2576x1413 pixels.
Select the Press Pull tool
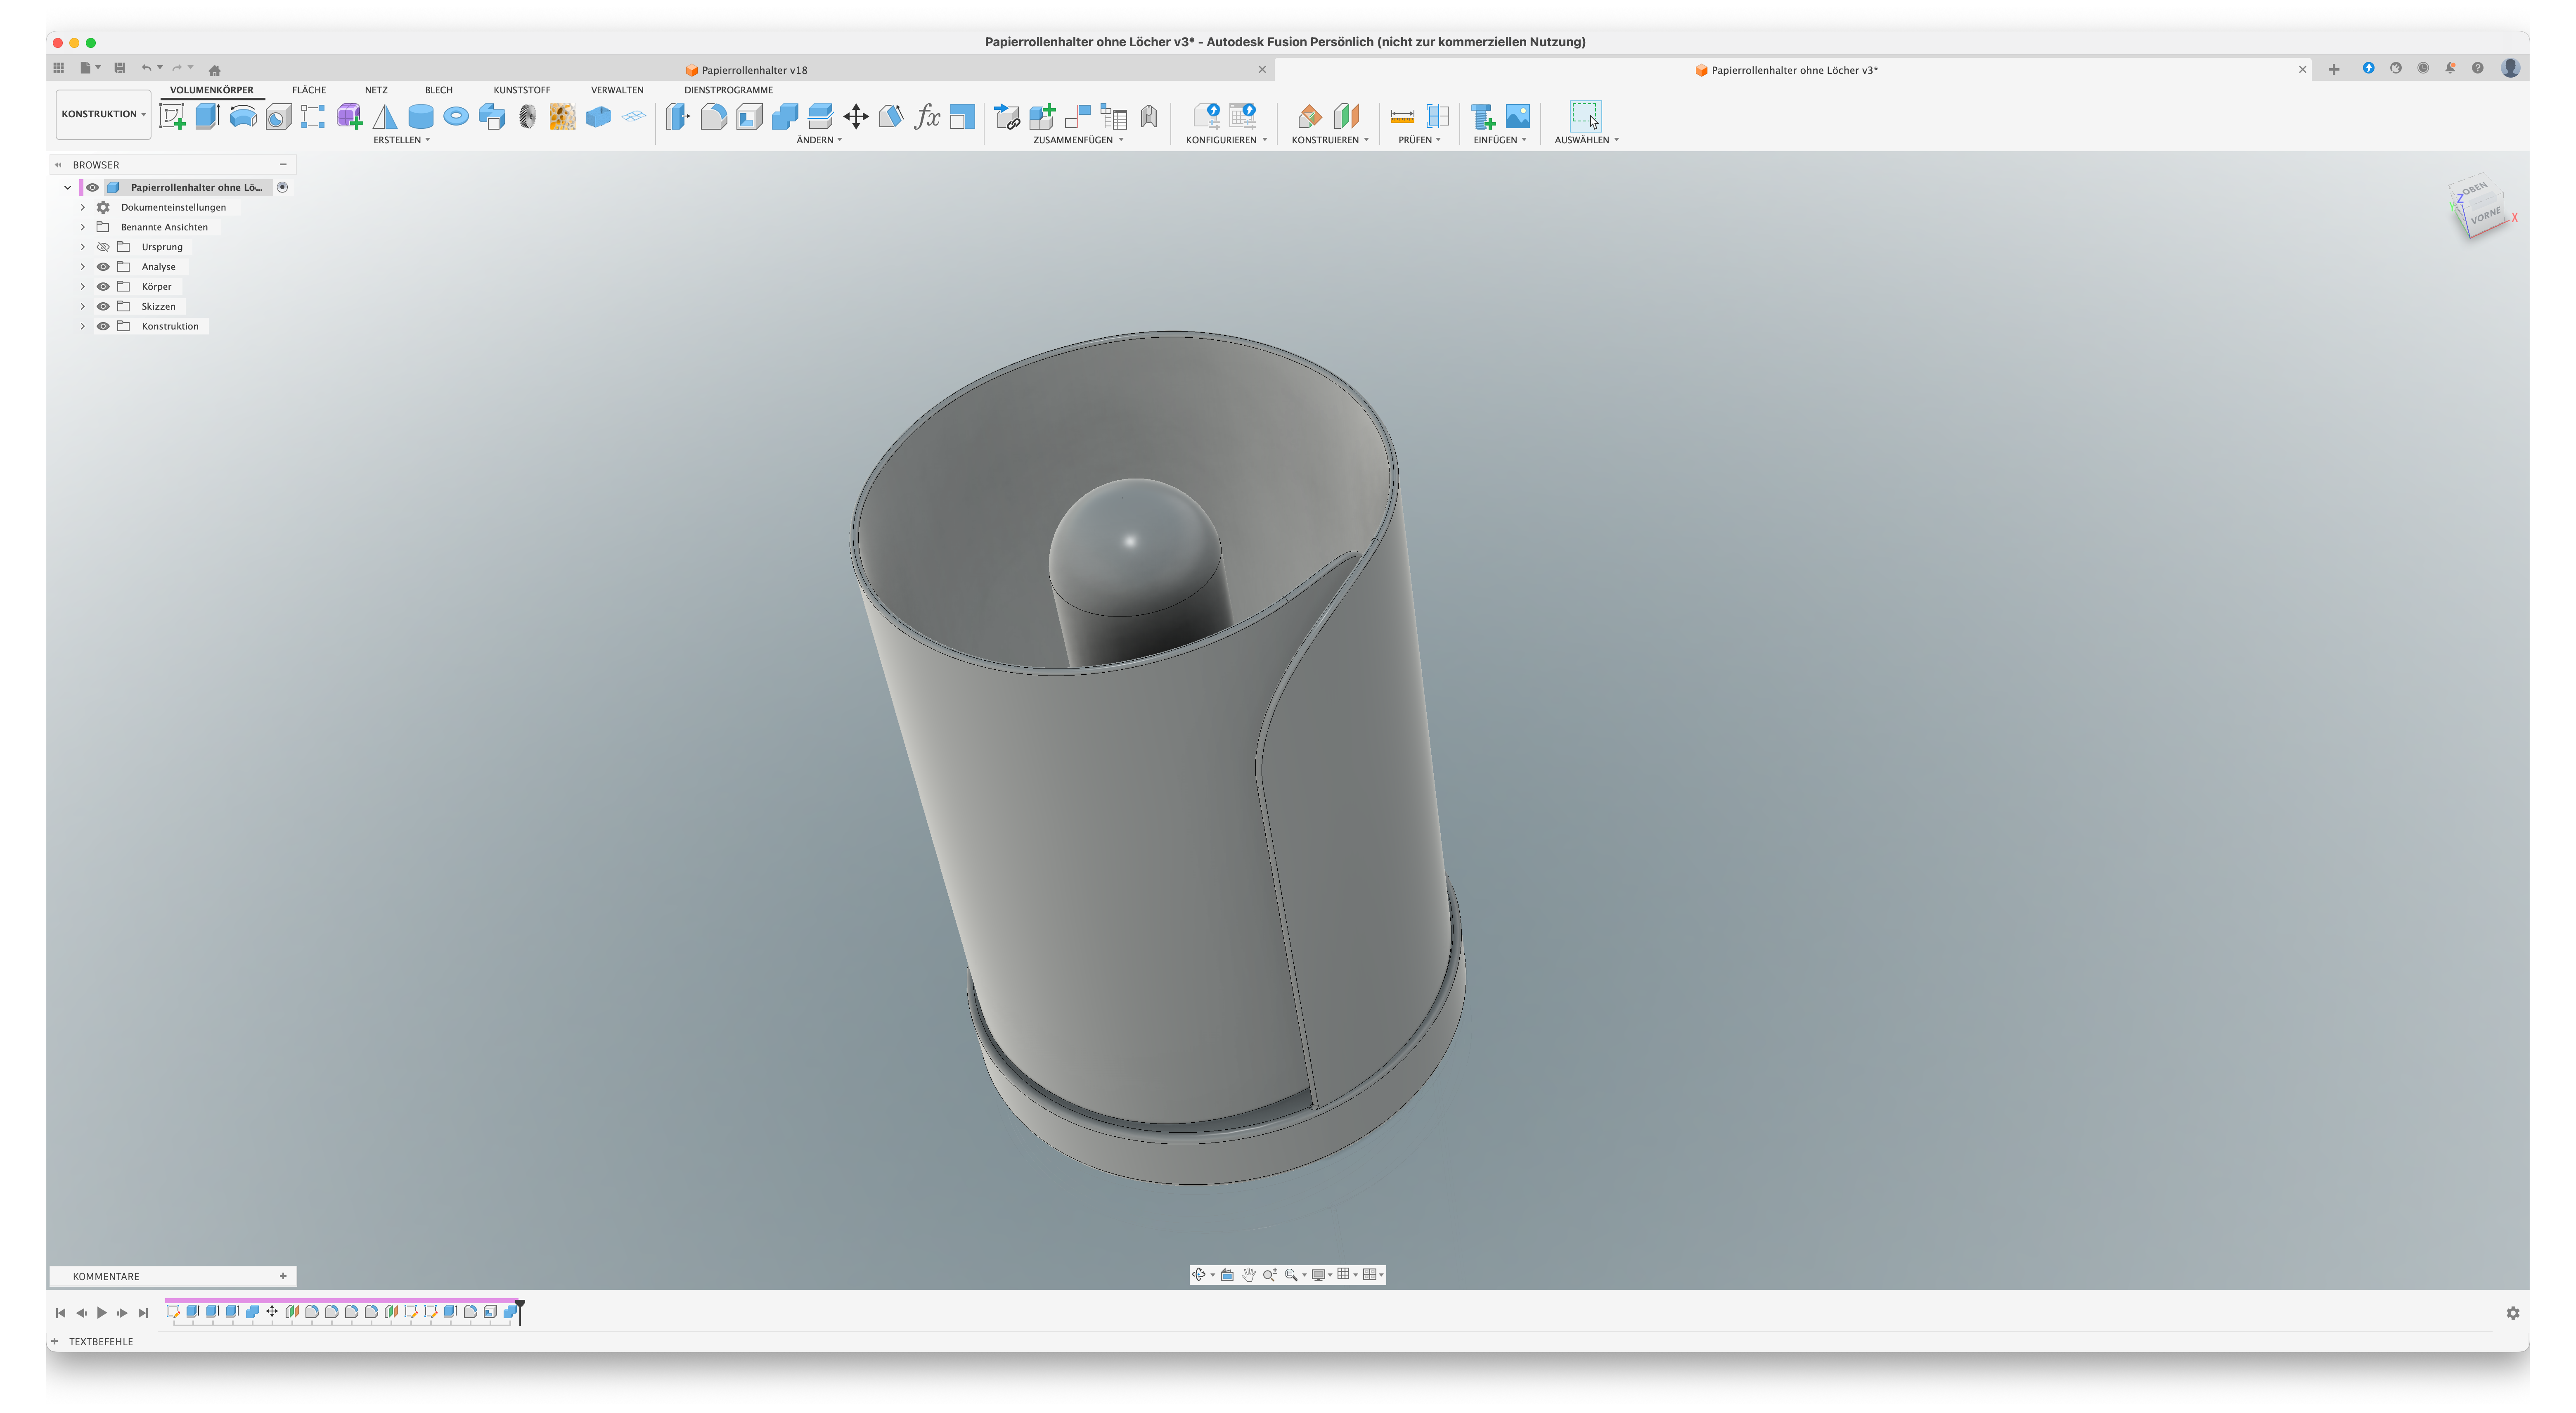678,117
